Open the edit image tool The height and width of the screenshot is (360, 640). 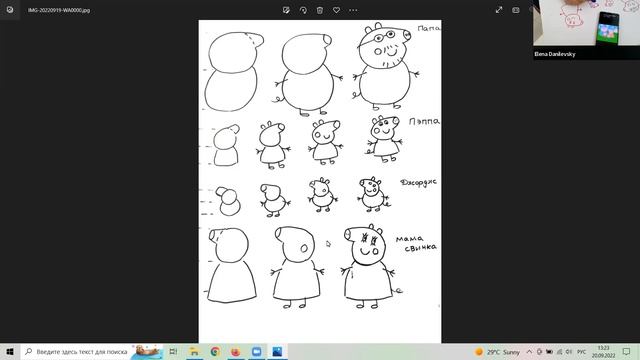(x=286, y=10)
